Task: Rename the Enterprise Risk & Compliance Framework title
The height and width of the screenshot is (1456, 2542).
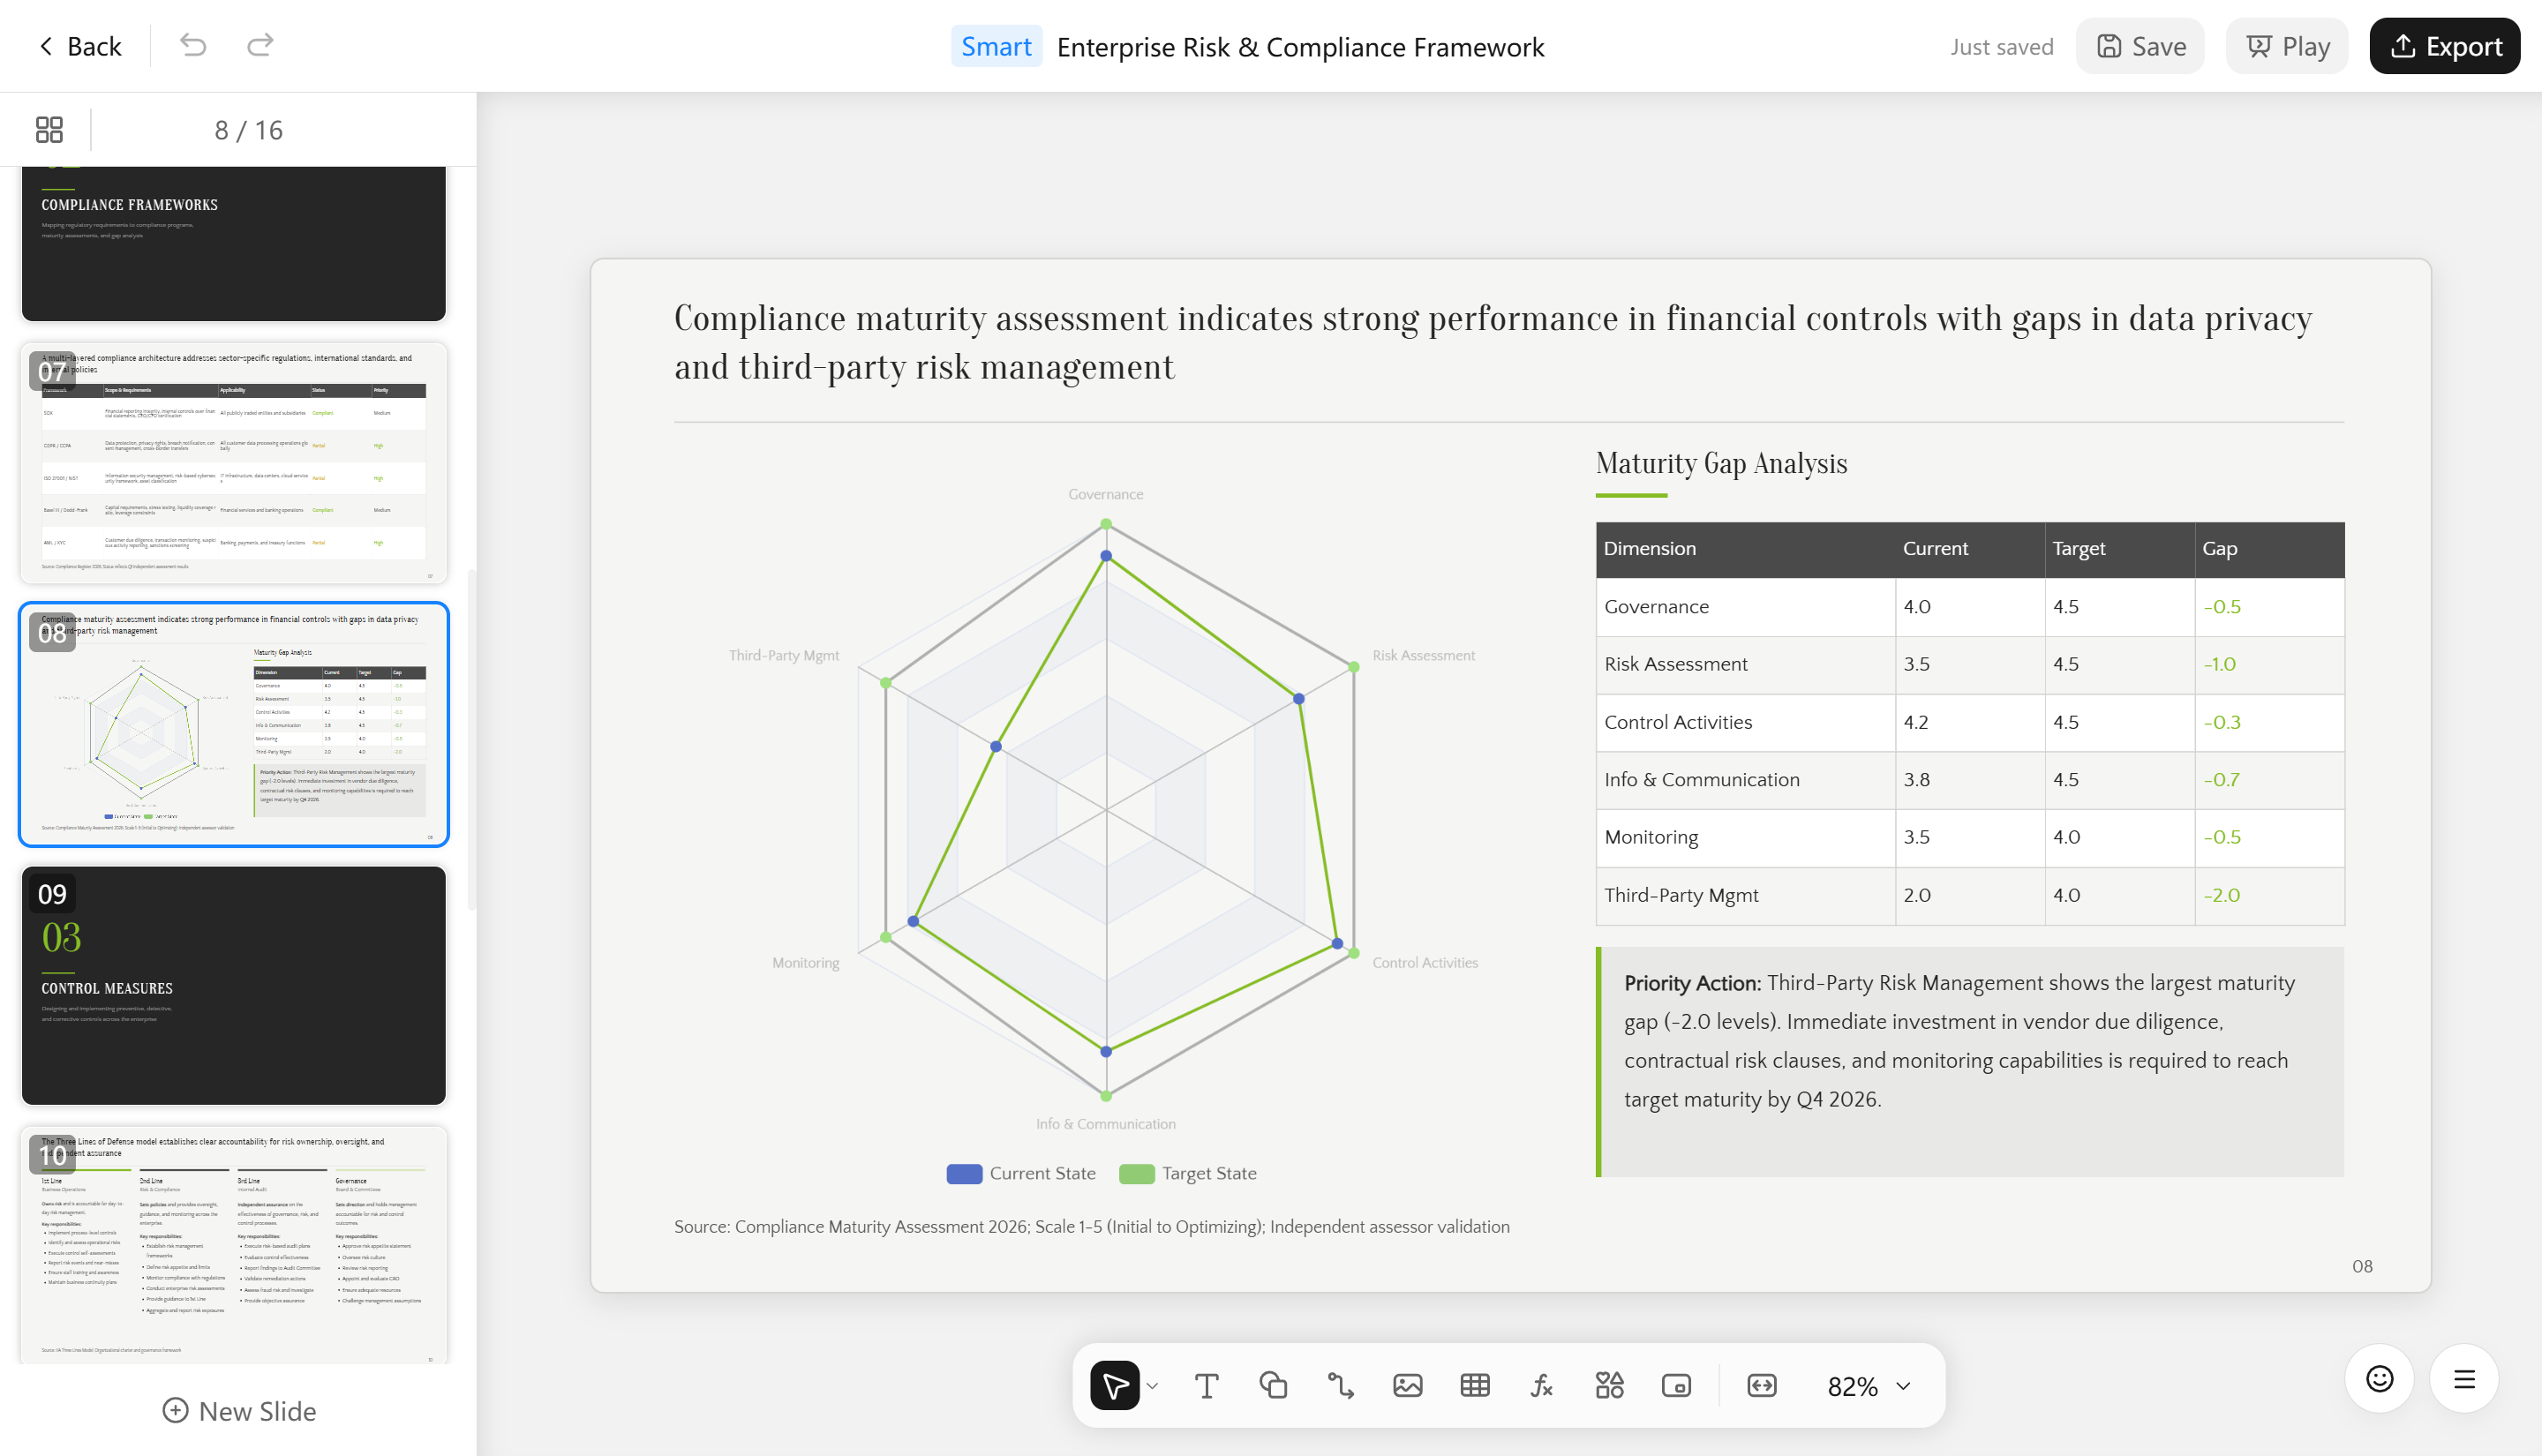Action: 1300,47
